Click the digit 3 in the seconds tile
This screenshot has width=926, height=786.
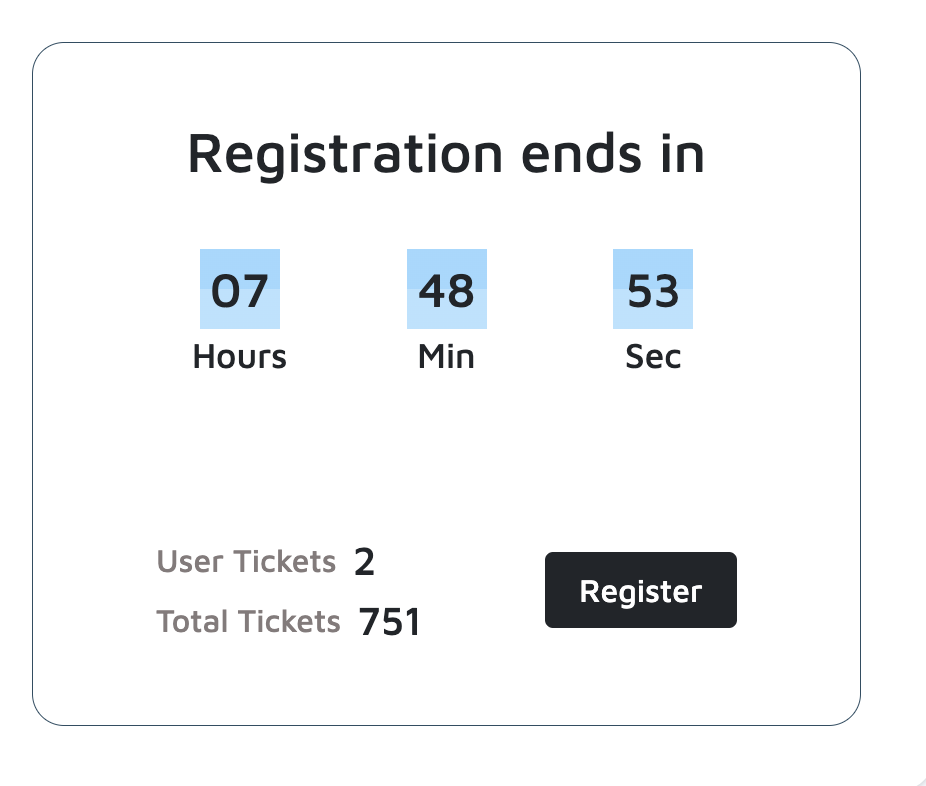(667, 291)
